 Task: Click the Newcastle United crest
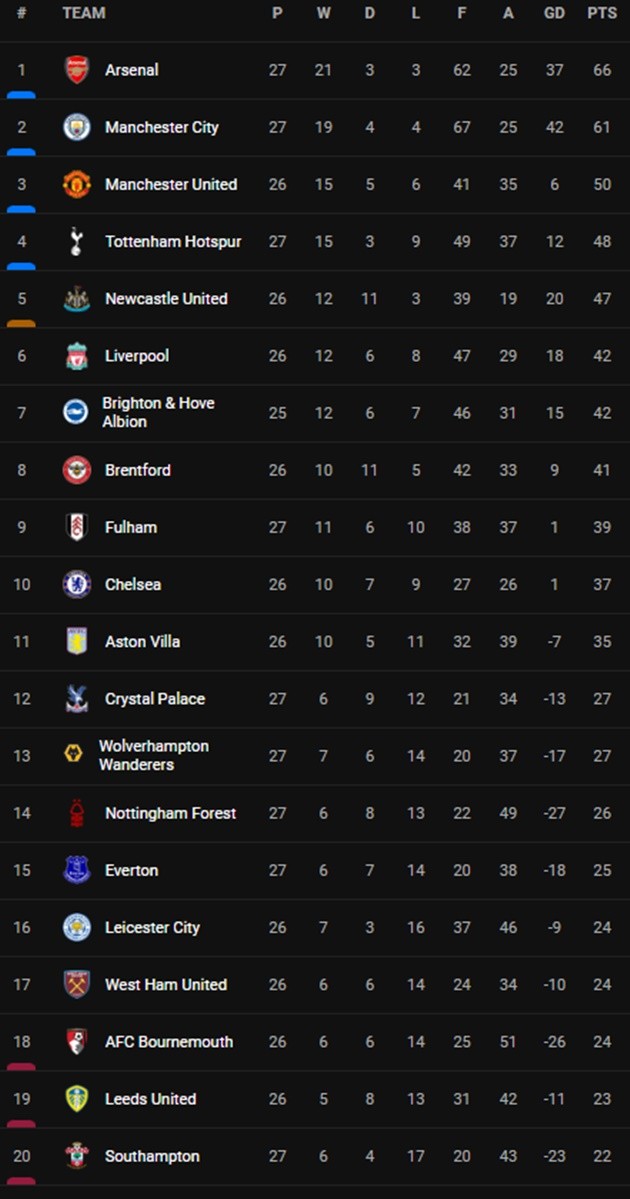coord(77,299)
